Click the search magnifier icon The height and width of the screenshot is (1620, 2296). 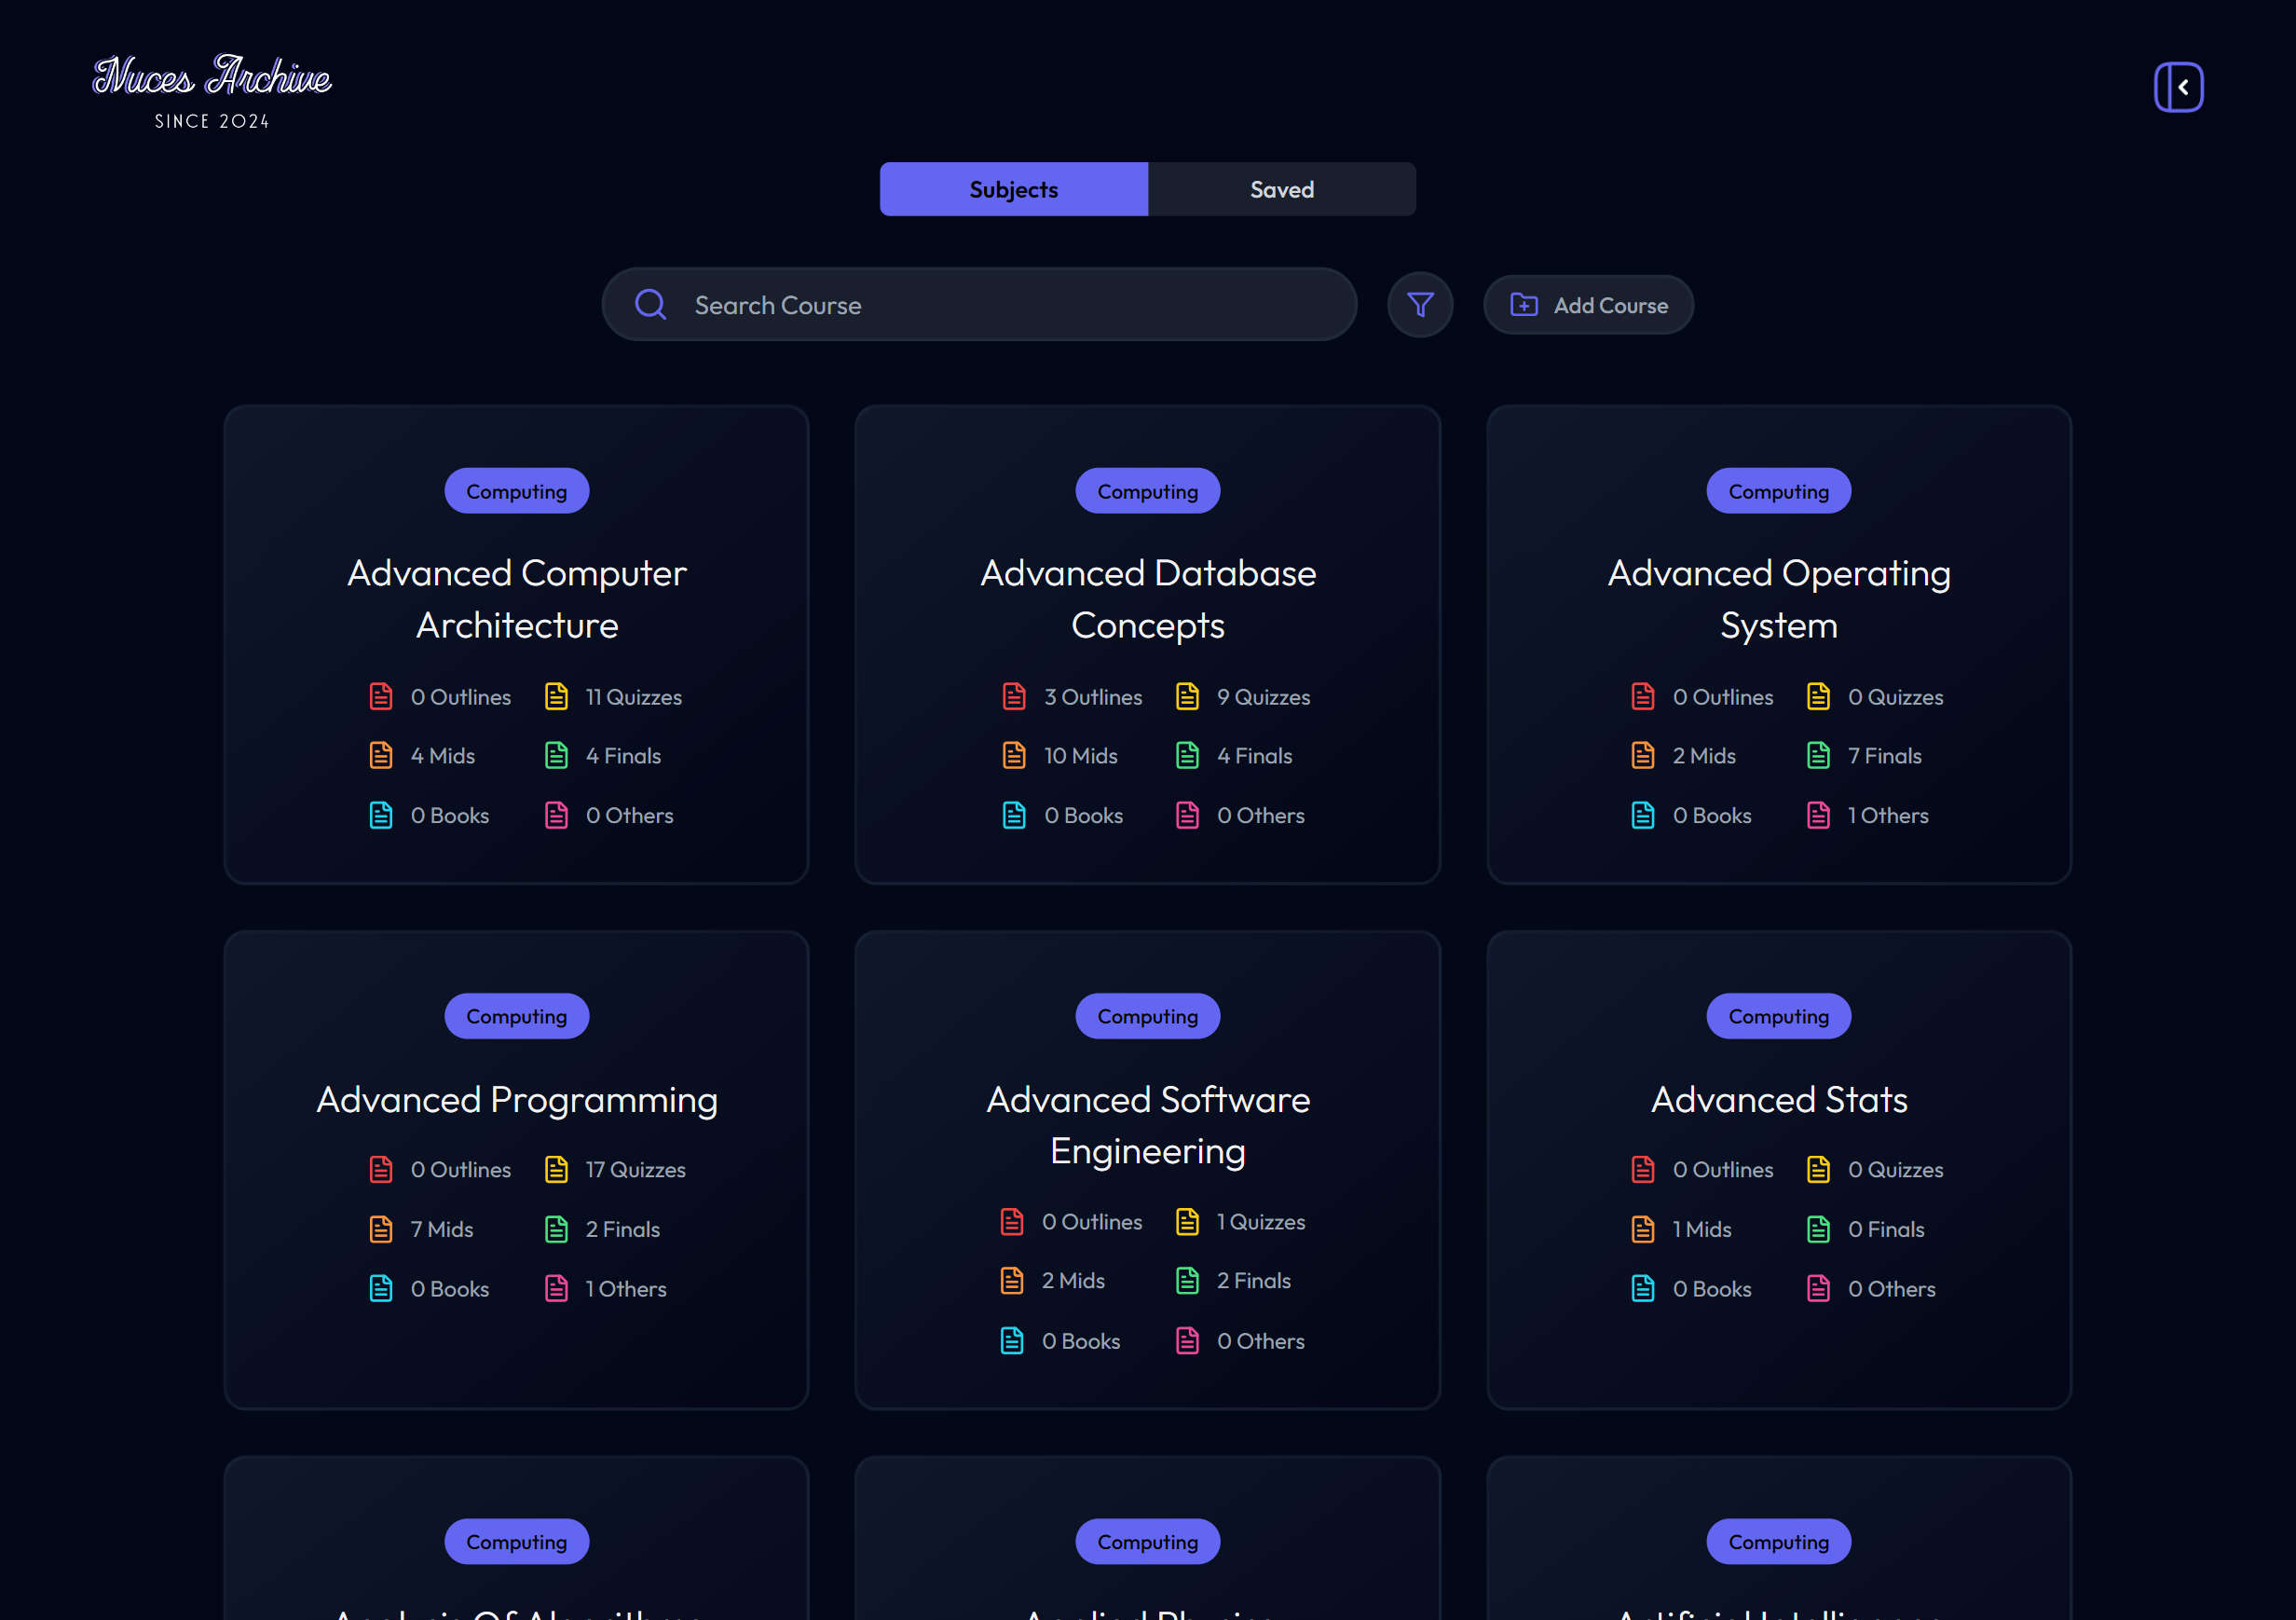[x=650, y=304]
